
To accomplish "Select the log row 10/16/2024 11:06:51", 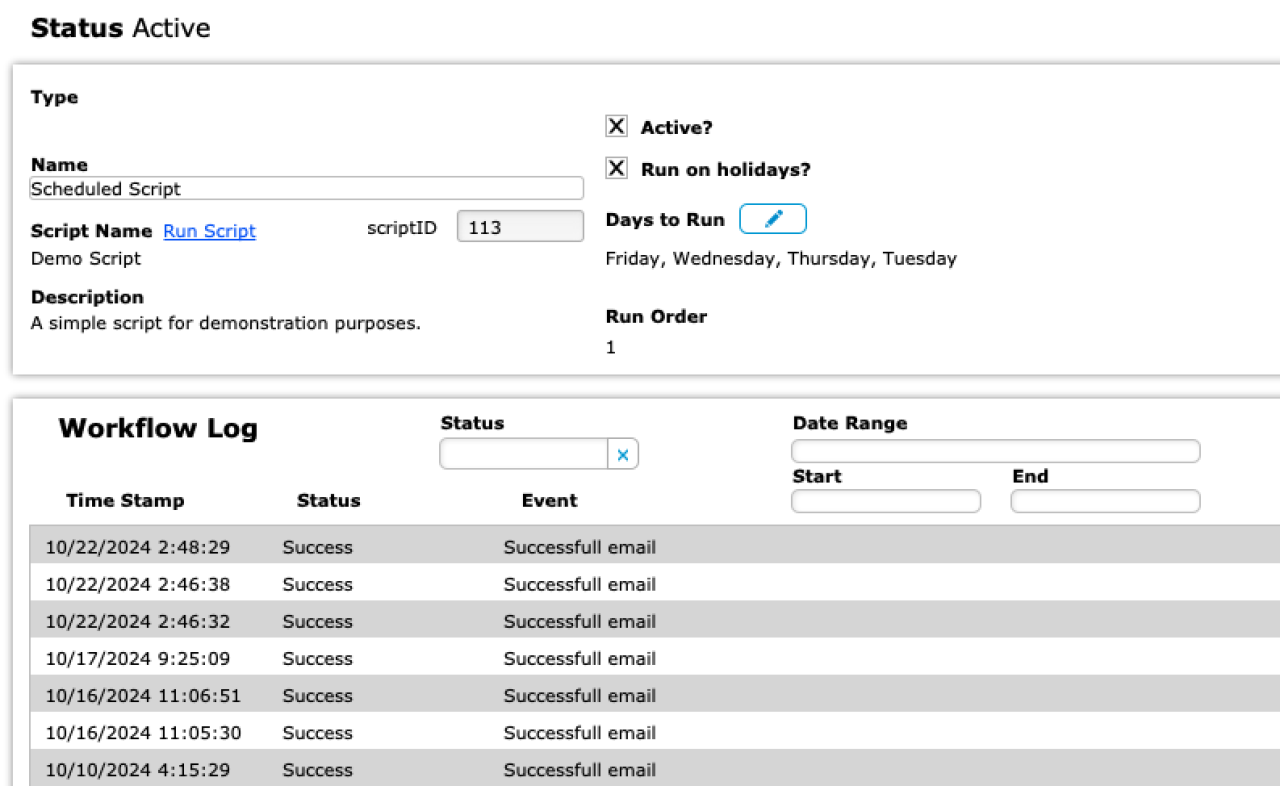I will [x=655, y=695].
